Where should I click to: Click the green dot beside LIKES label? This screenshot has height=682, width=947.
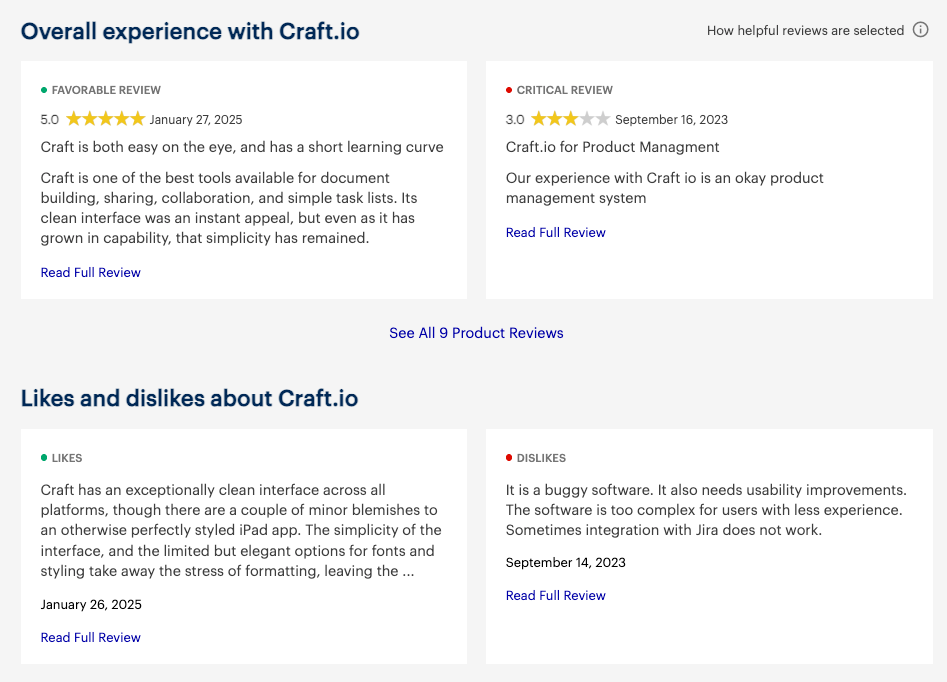44,458
